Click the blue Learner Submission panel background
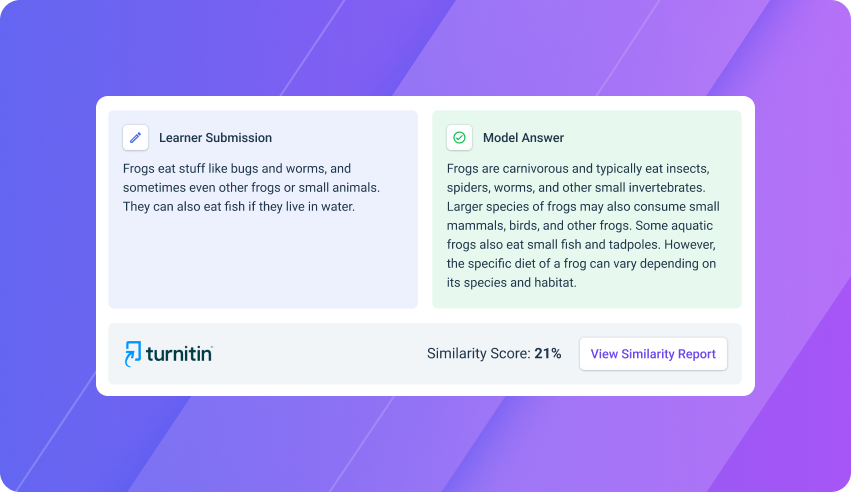851x492 pixels. 263,260
